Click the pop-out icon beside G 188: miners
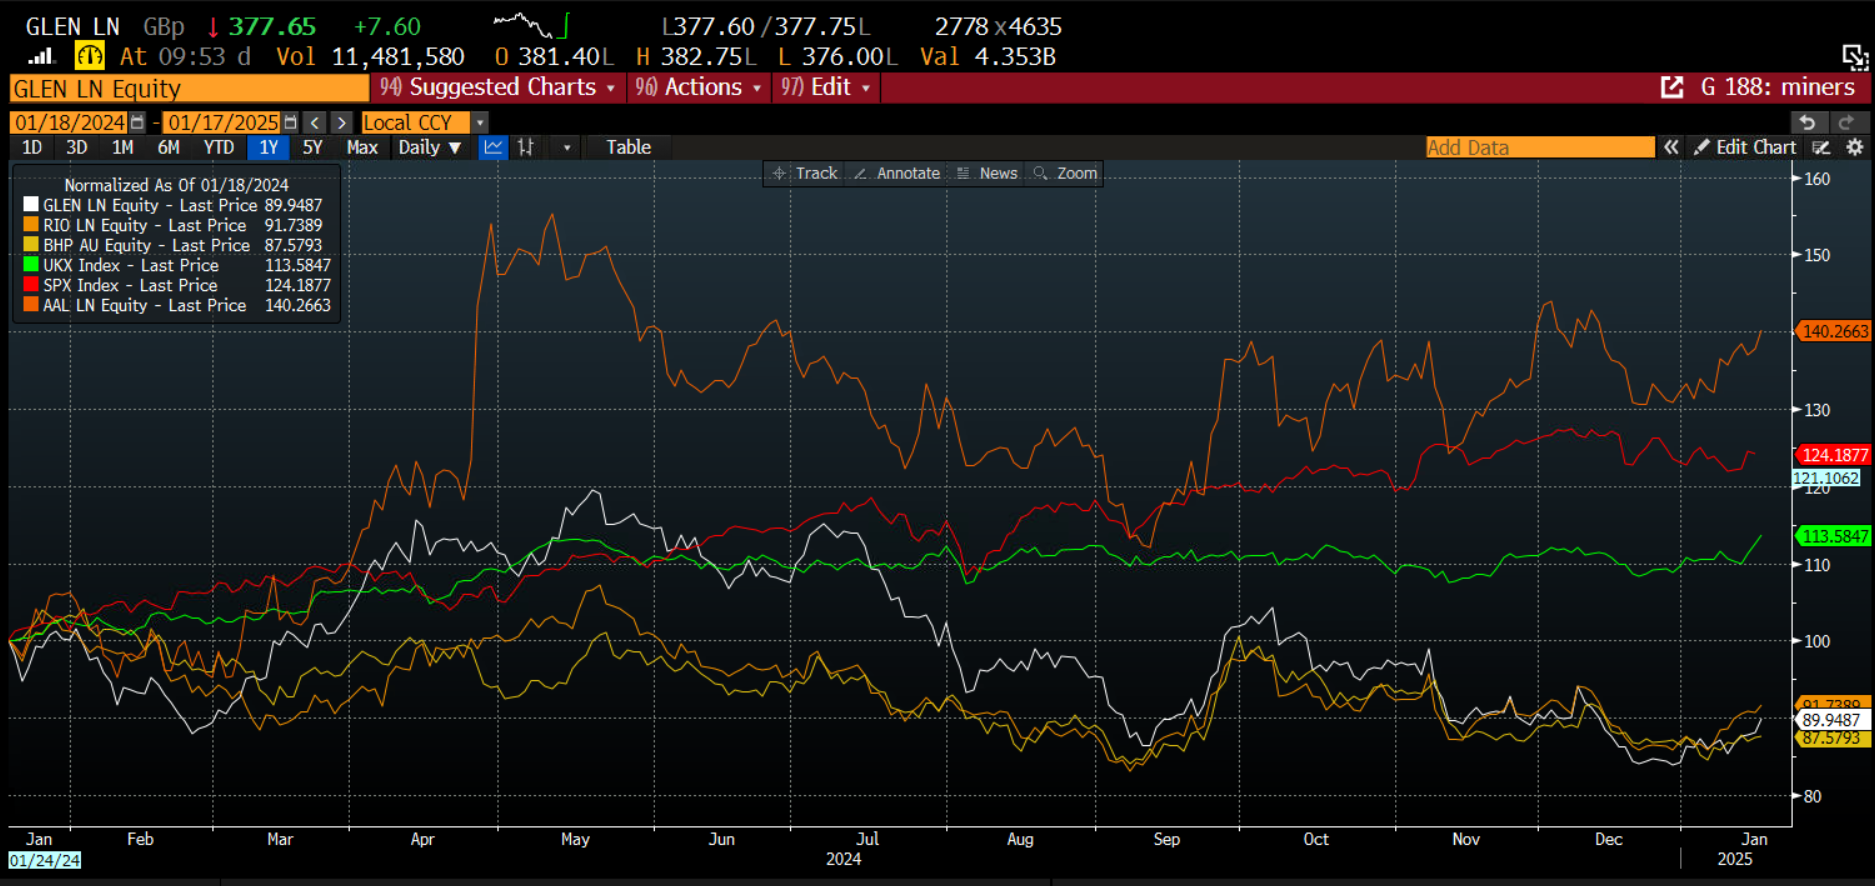Viewport: 1875px width, 886px height. pos(1671,87)
